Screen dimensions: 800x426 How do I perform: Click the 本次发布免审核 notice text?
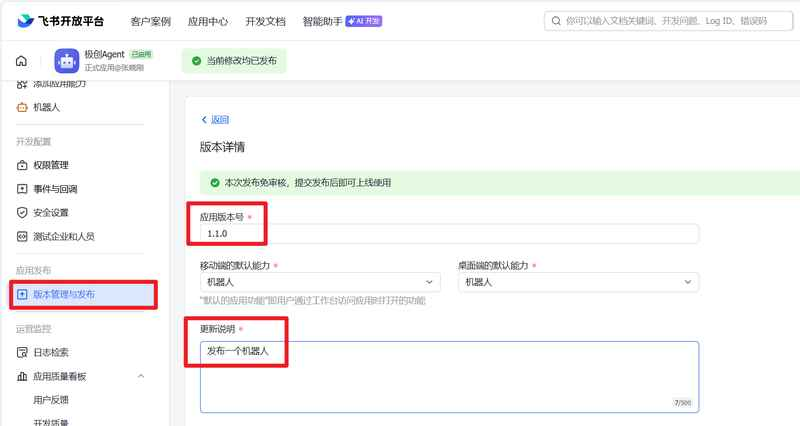(308, 182)
